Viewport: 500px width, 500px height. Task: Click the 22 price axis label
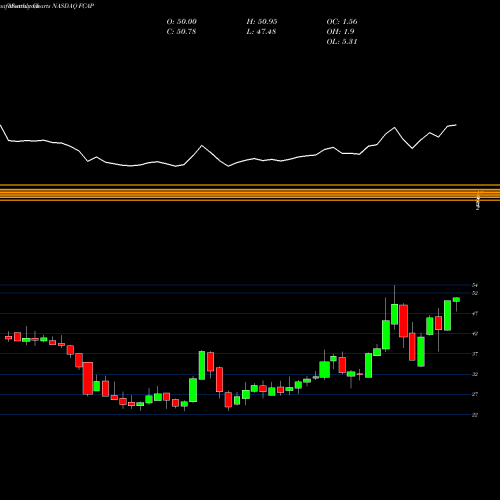pos(475,415)
